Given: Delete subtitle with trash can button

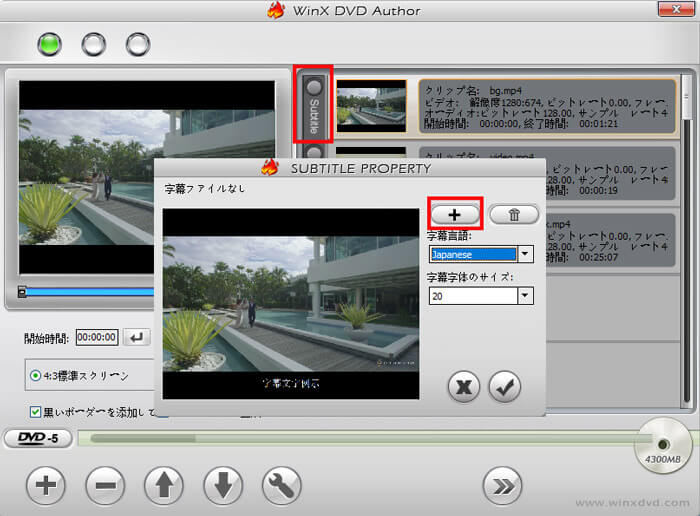Looking at the screenshot, I should pos(514,215).
